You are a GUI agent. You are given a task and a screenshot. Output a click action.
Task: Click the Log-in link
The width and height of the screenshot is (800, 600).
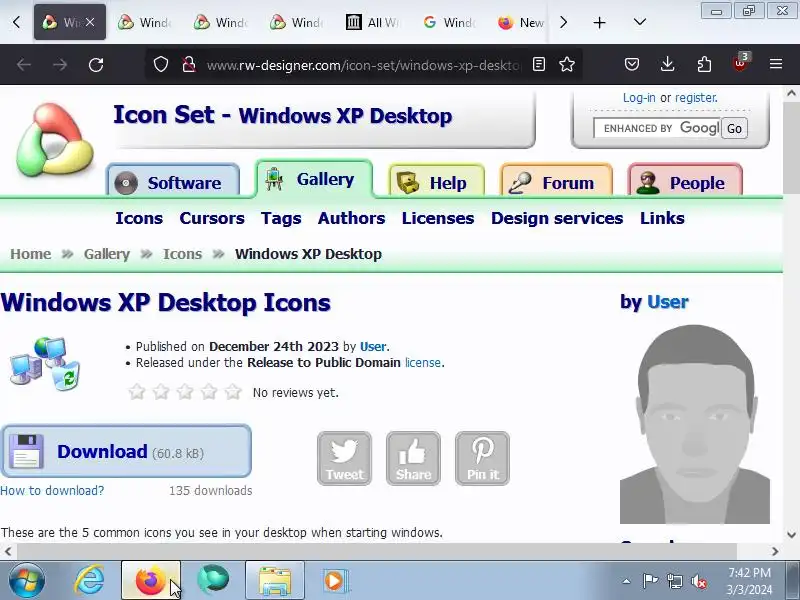click(x=639, y=97)
